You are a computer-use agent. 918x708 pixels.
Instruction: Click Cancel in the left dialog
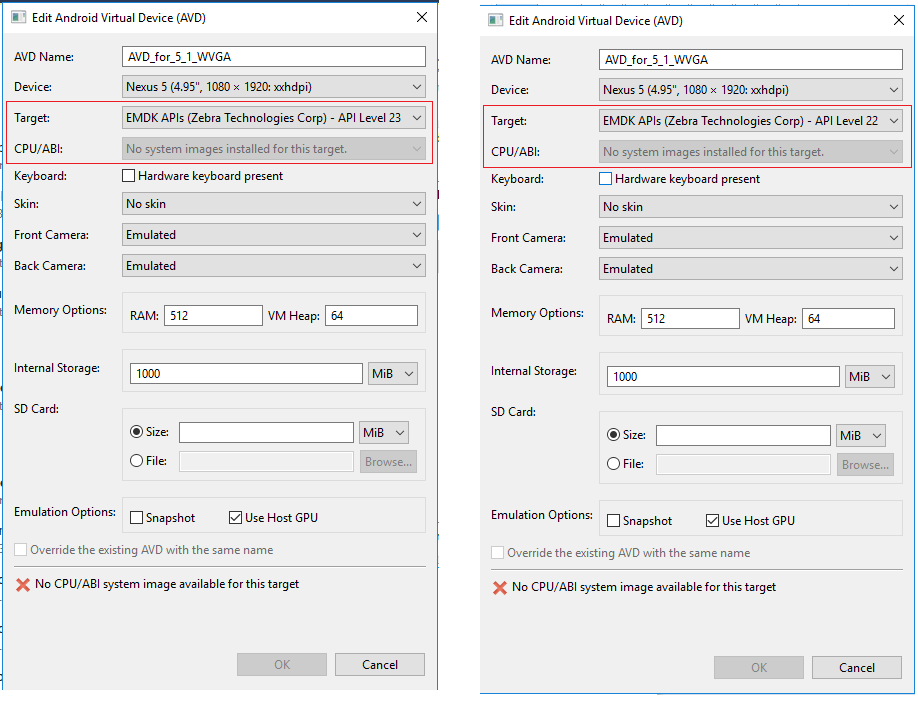pos(379,664)
